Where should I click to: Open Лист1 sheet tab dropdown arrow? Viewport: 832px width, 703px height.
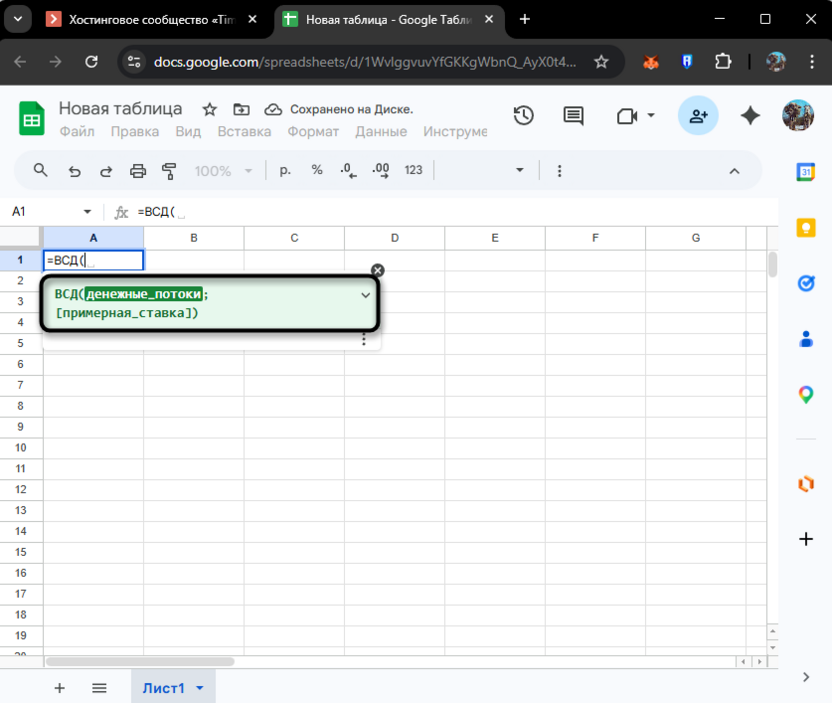coord(200,688)
